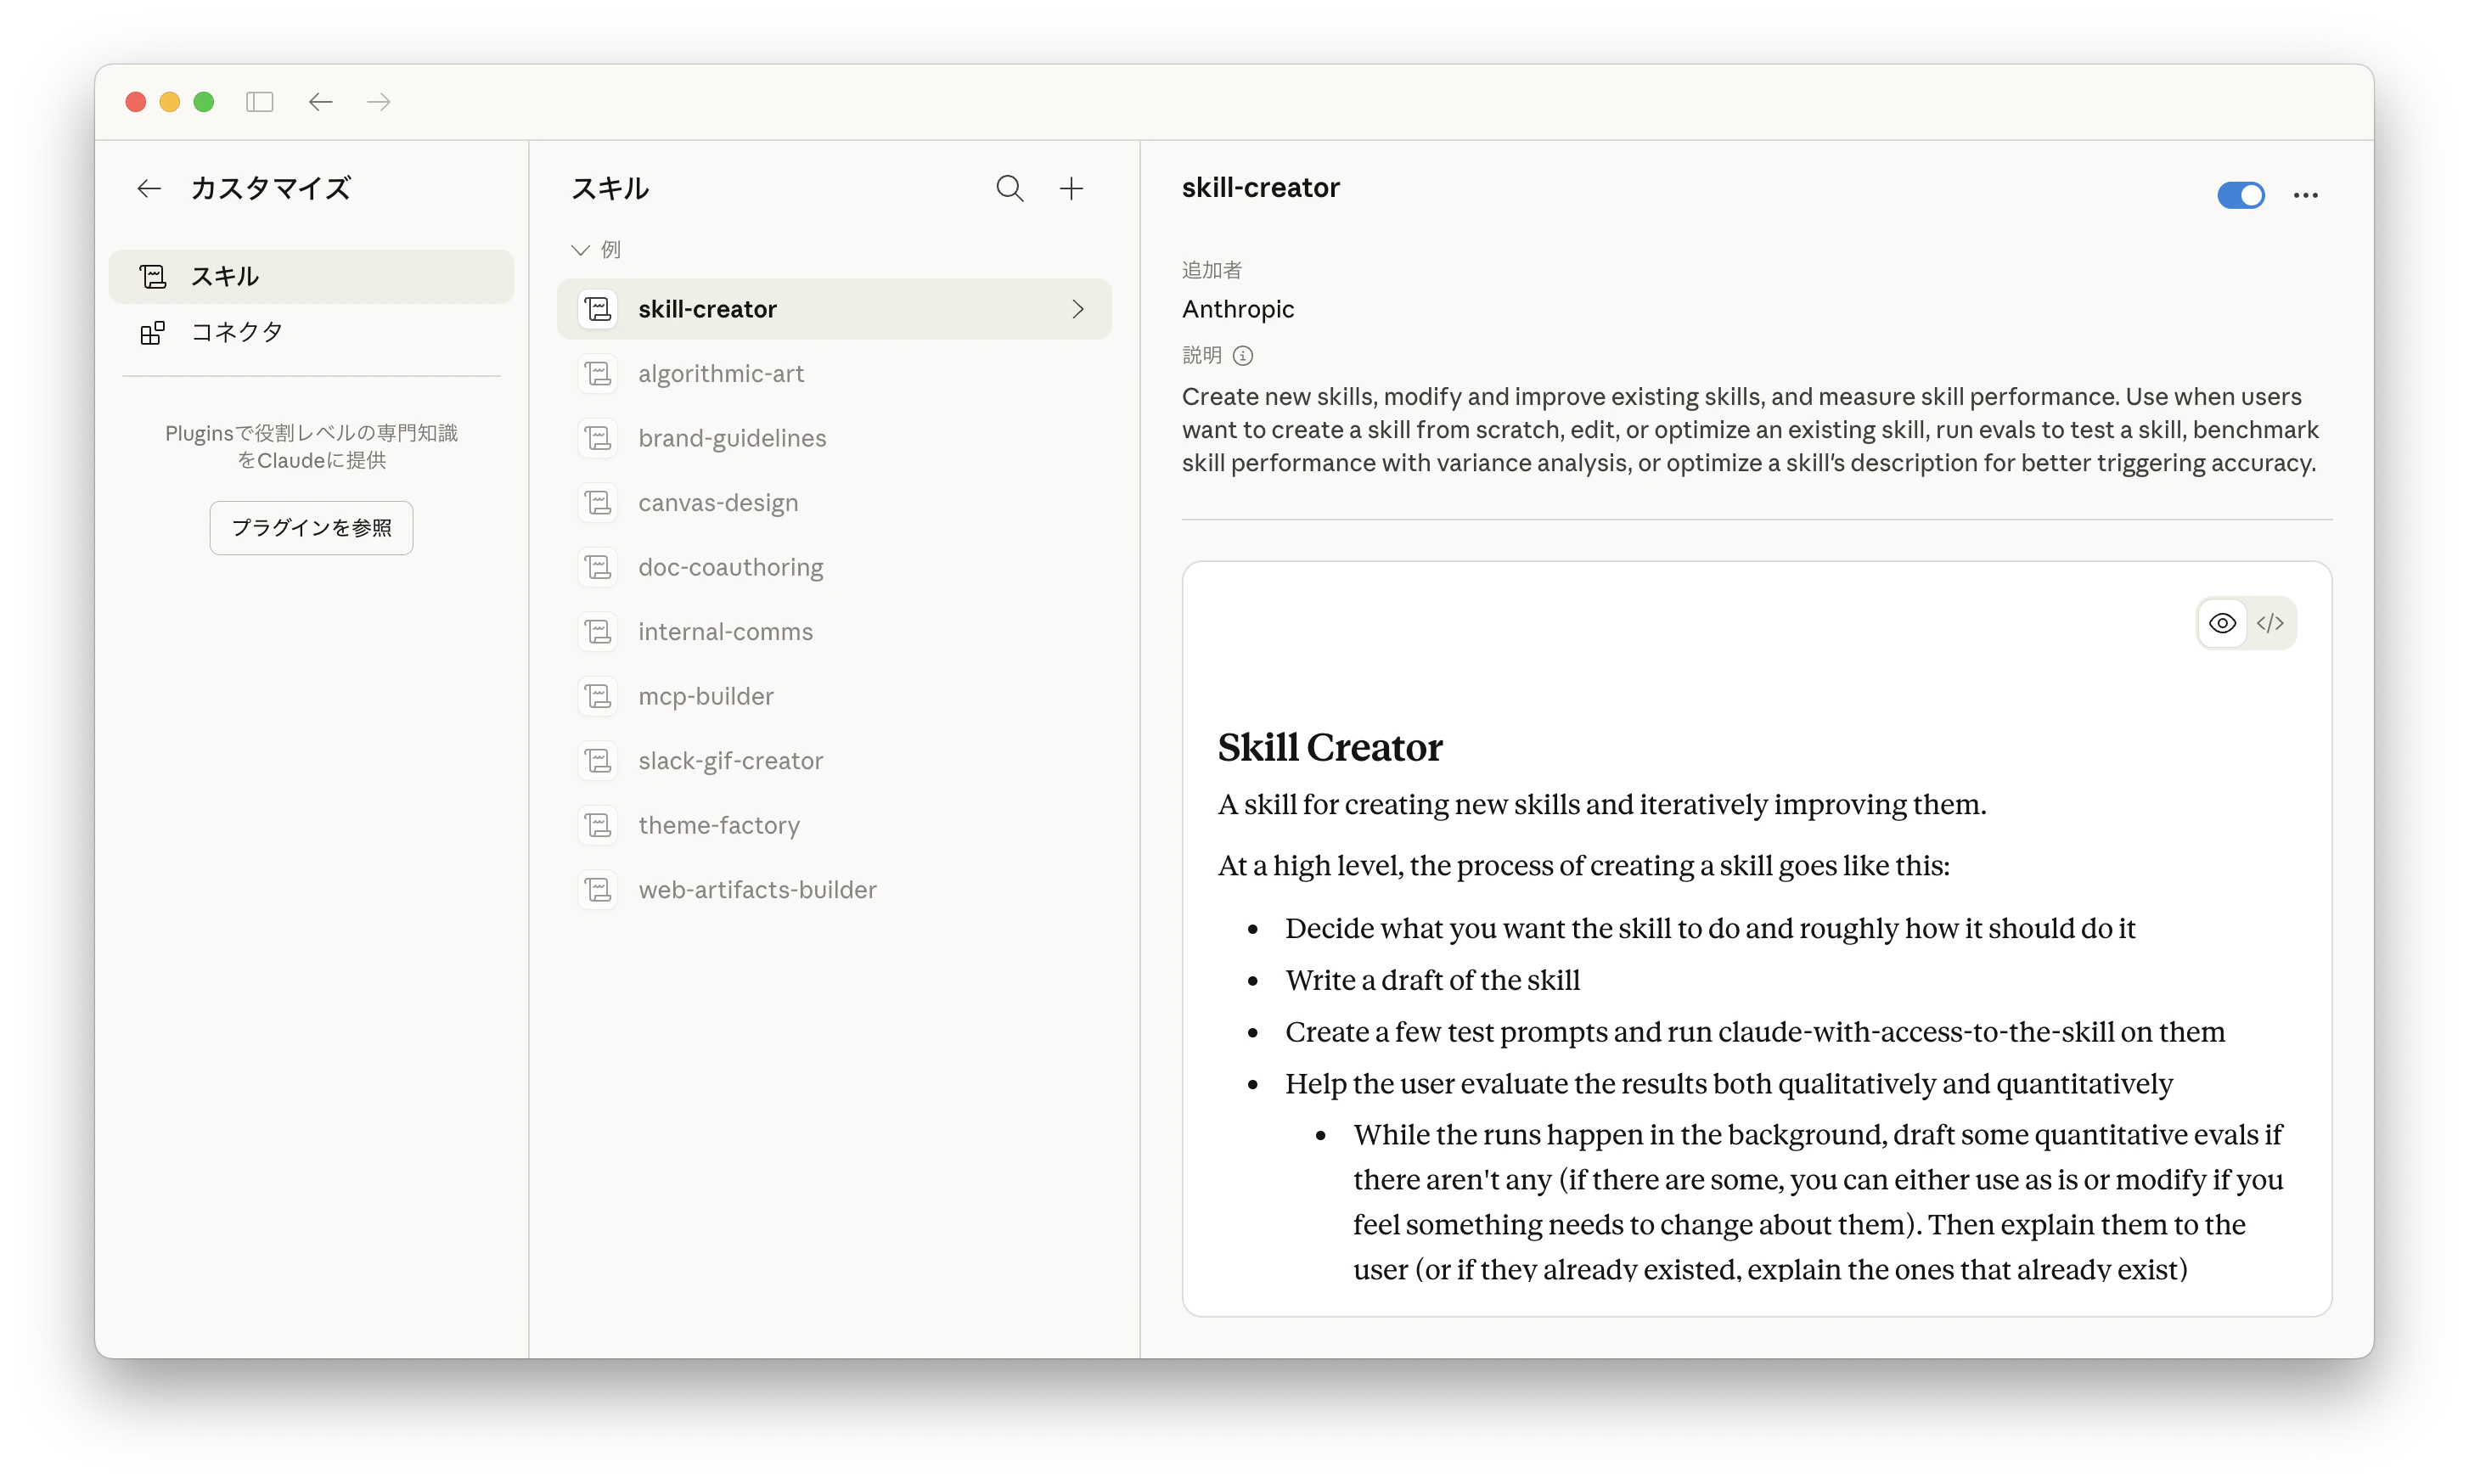Collapse the 例 section chevron
This screenshot has width=2469, height=1484.
[580, 249]
